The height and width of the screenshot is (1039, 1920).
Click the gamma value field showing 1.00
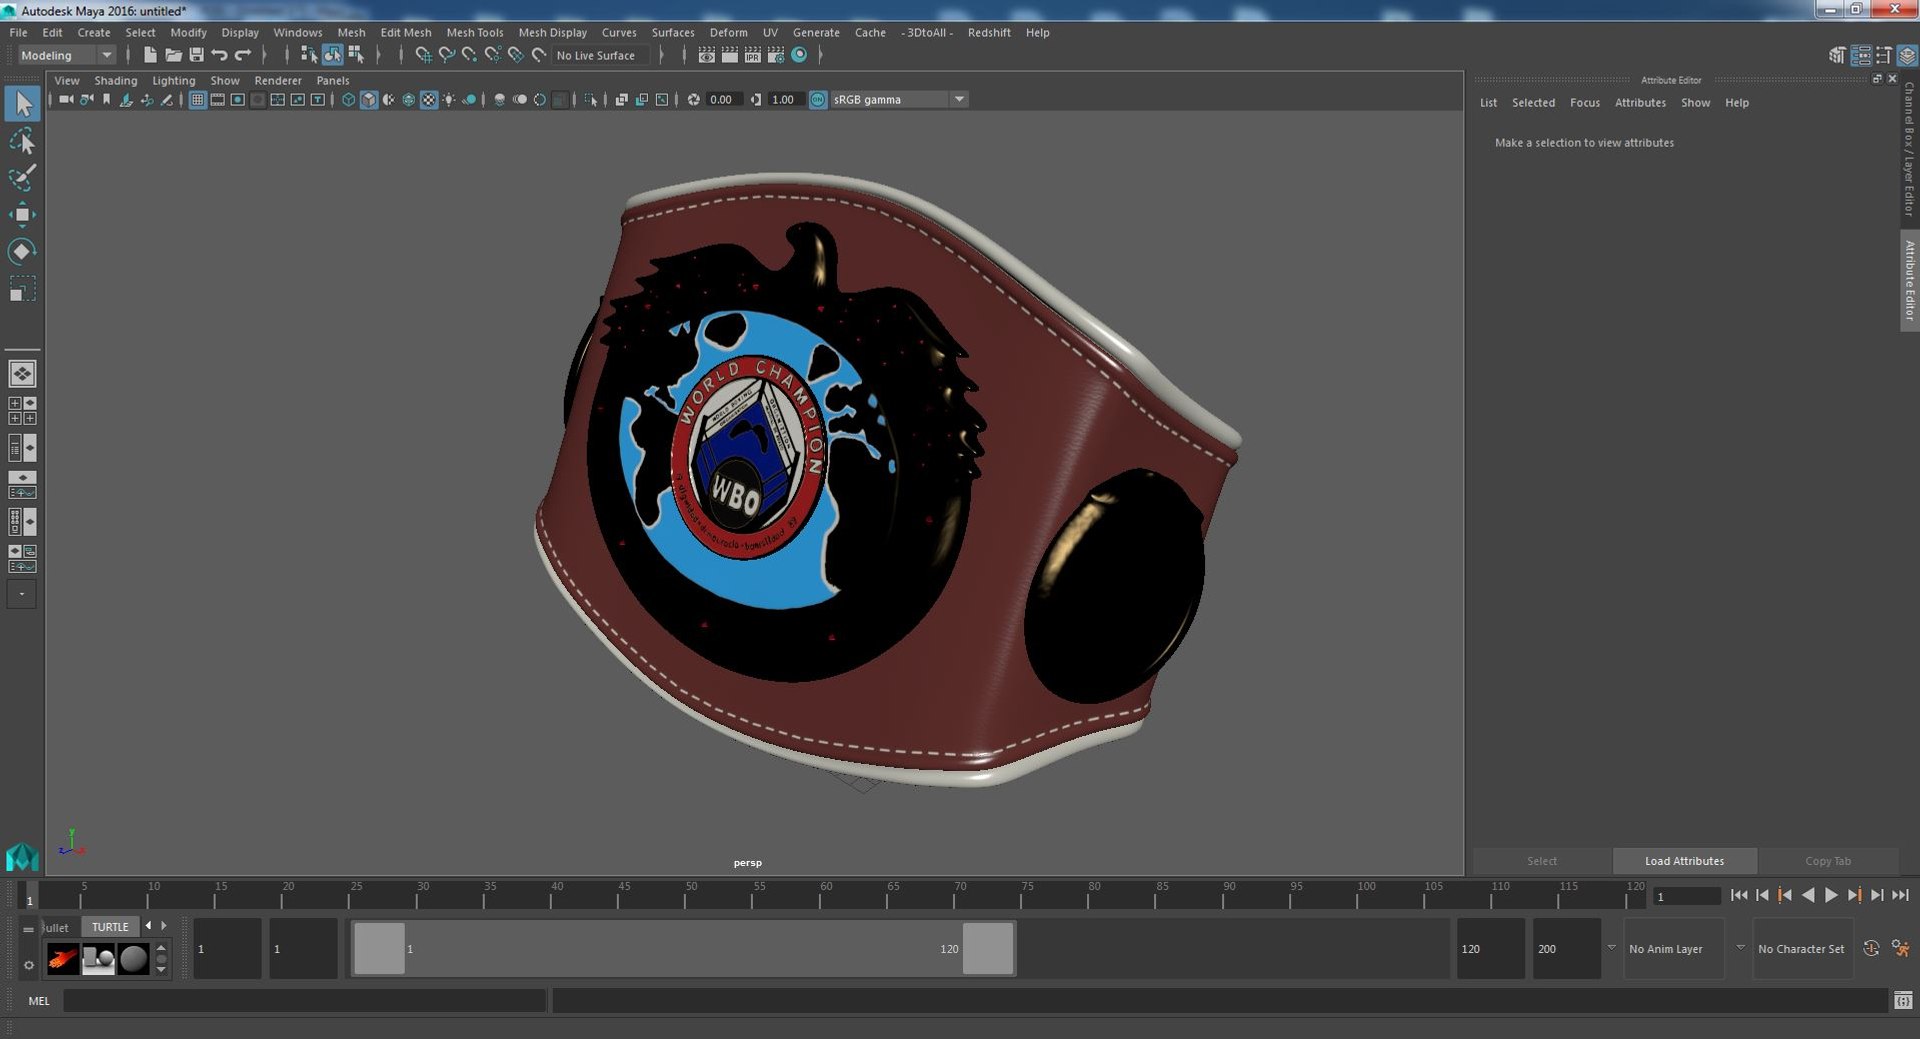[x=786, y=99]
